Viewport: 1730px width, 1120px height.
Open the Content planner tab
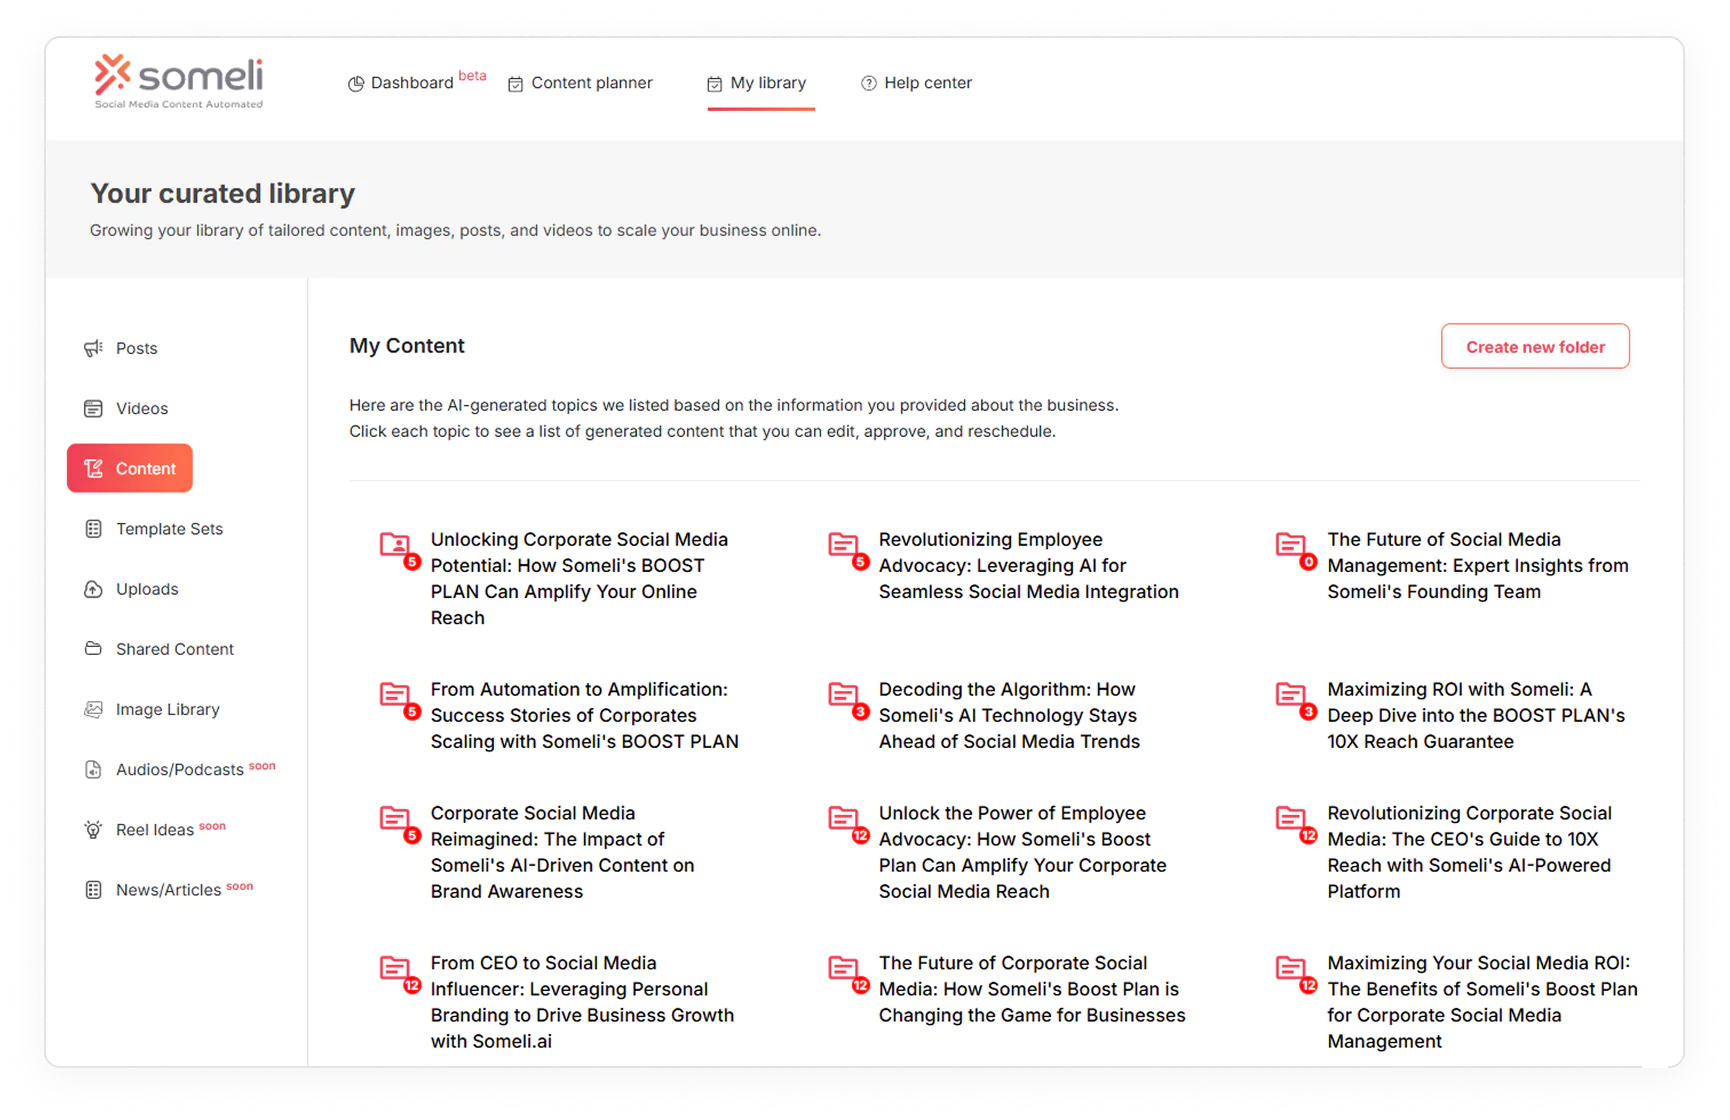580,83
